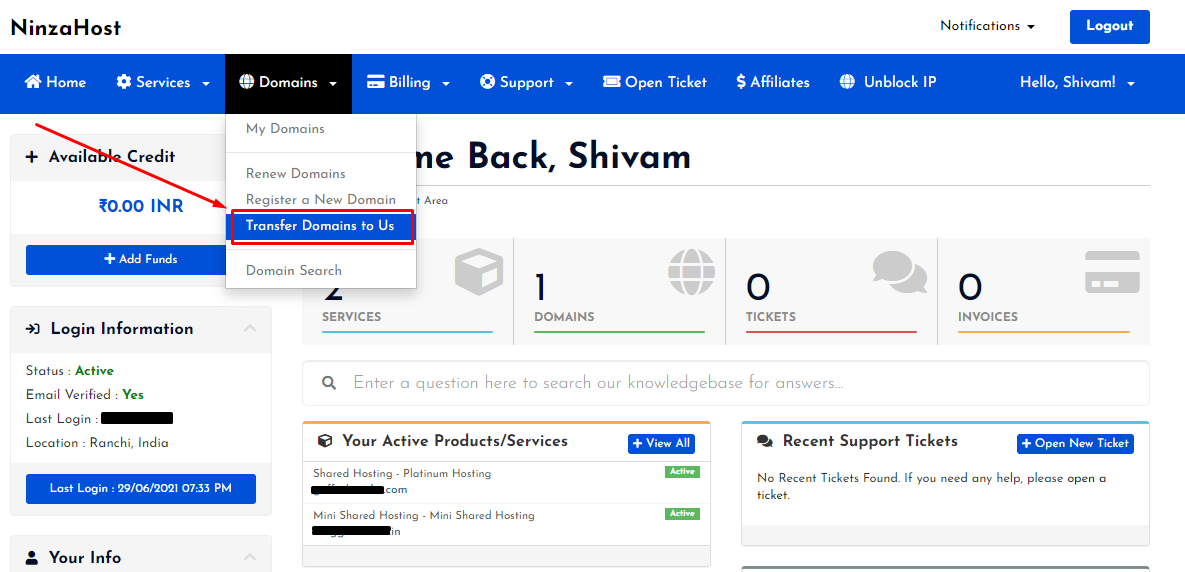Click the Support caret arrow
Image resolution: width=1185 pixels, height=572 pixels.
[x=569, y=84]
